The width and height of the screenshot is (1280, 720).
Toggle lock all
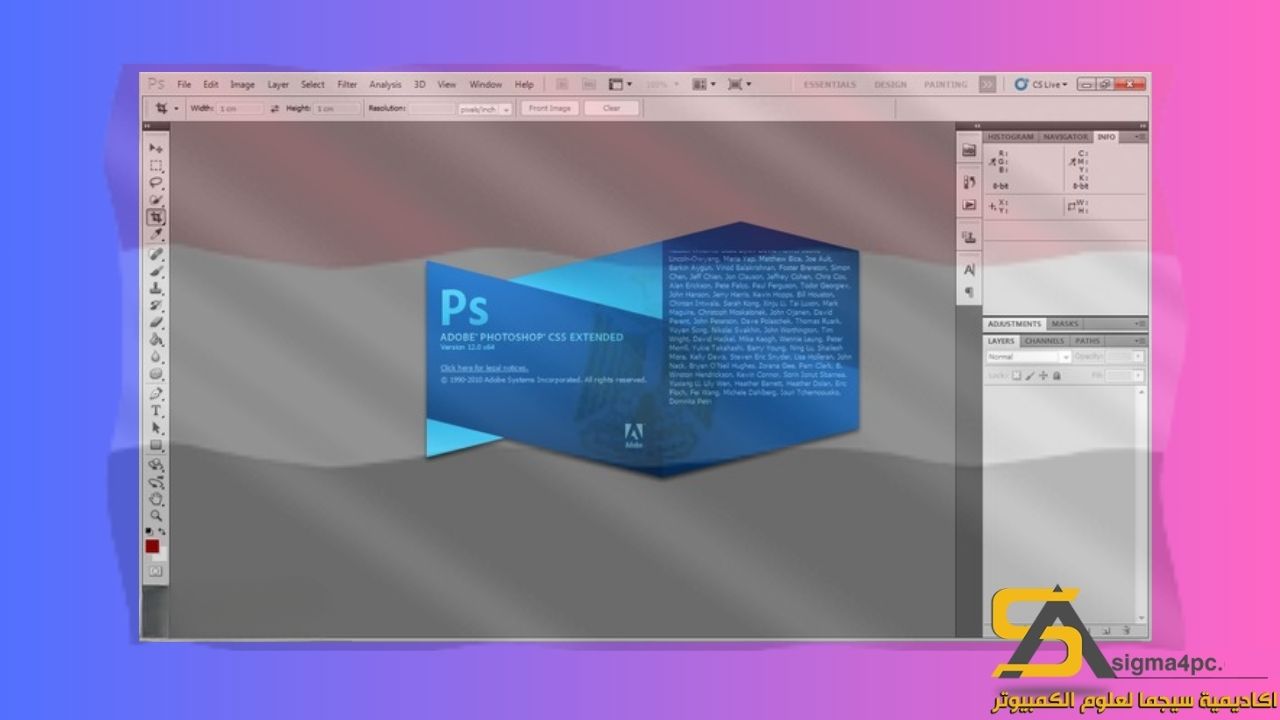pyautogui.click(x=1056, y=375)
